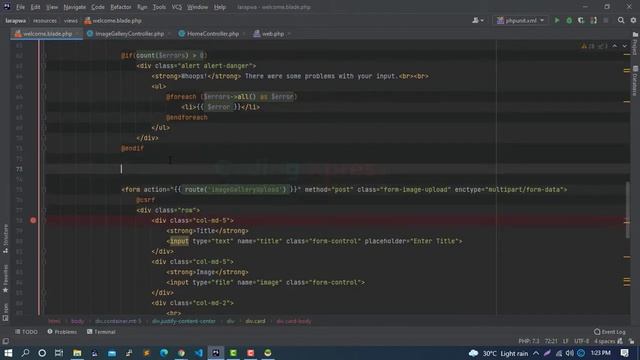
Task: Open the Problems tool window
Action: point(62,332)
